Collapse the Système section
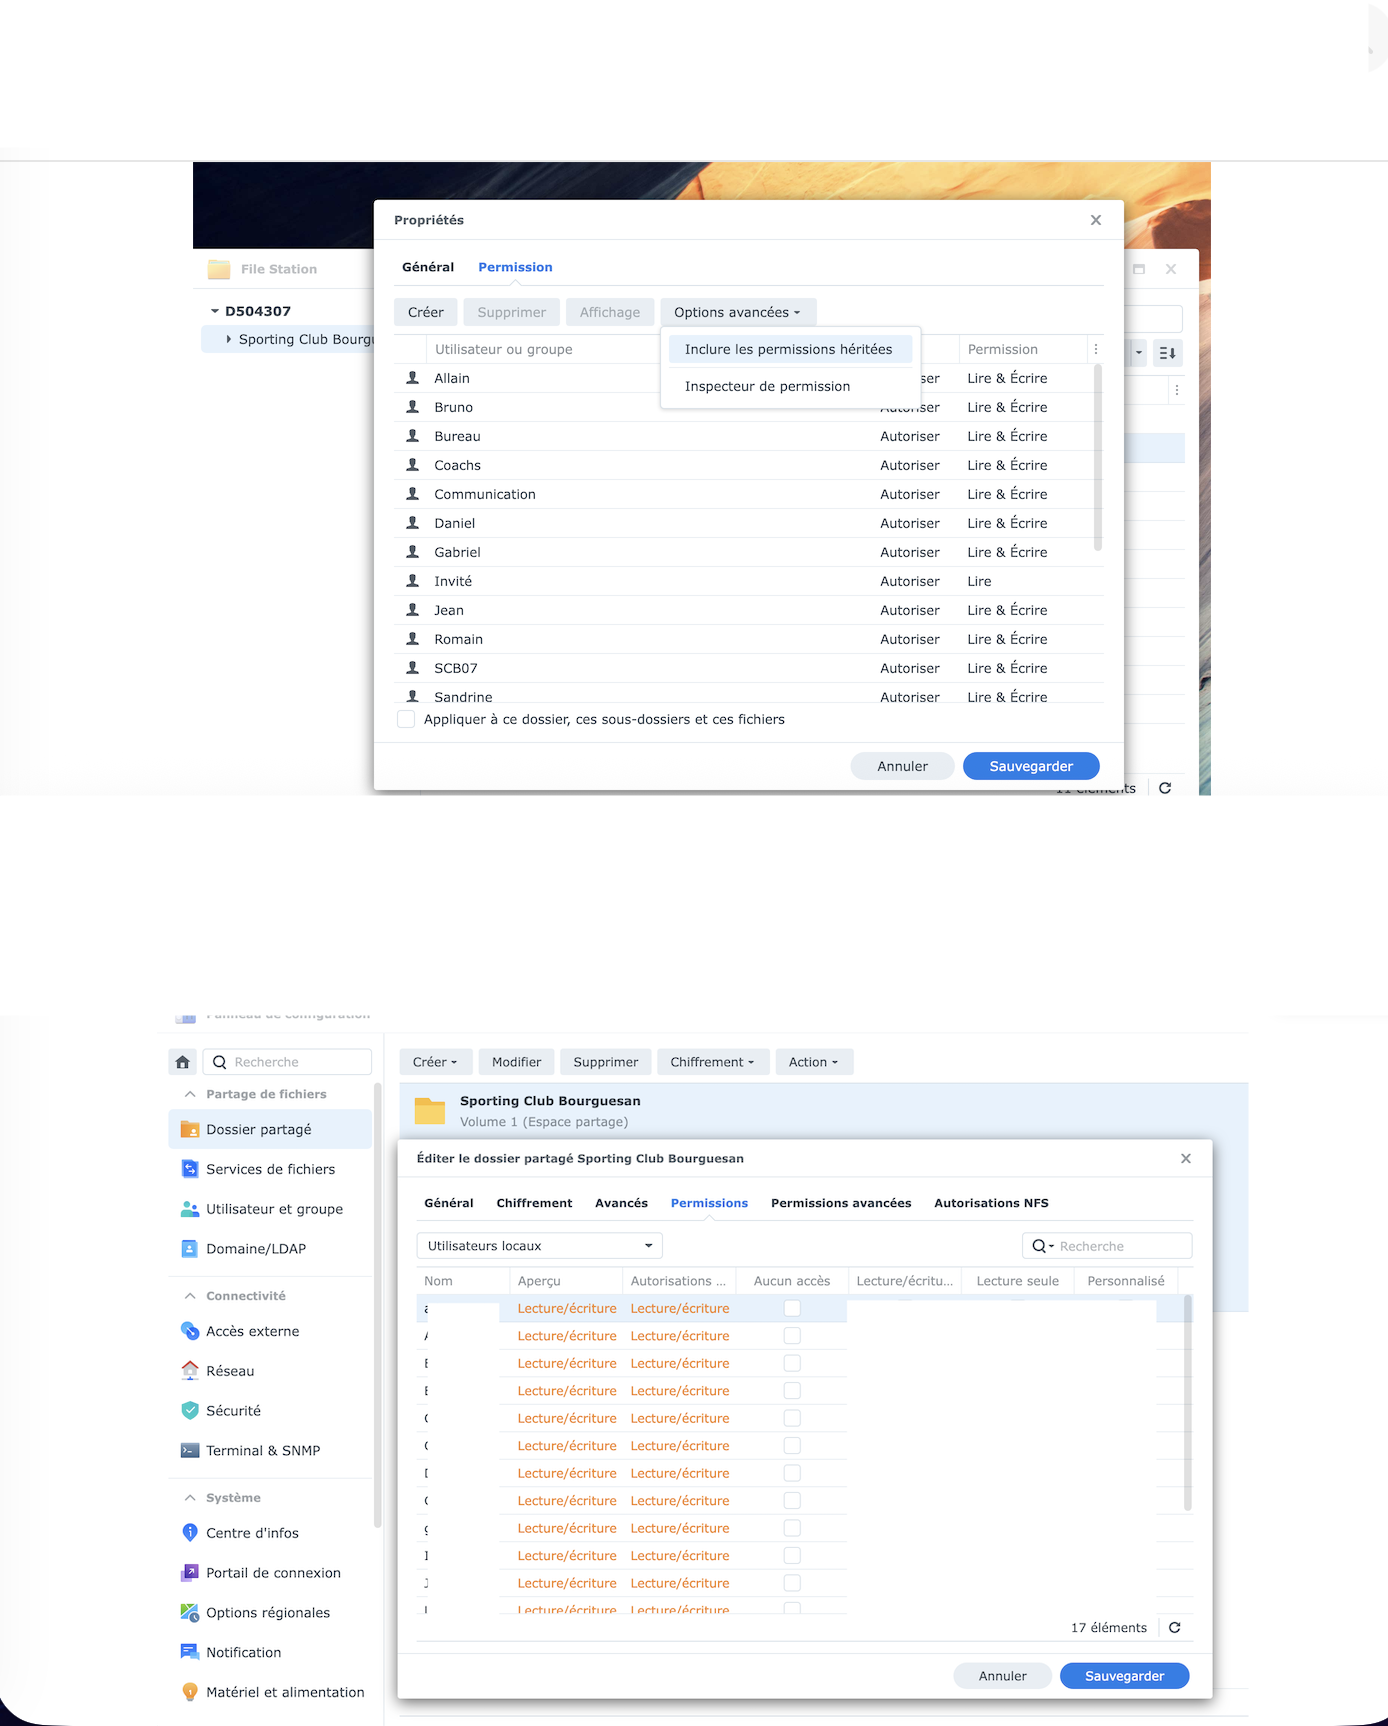The height and width of the screenshot is (1726, 1388). click(x=190, y=1498)
